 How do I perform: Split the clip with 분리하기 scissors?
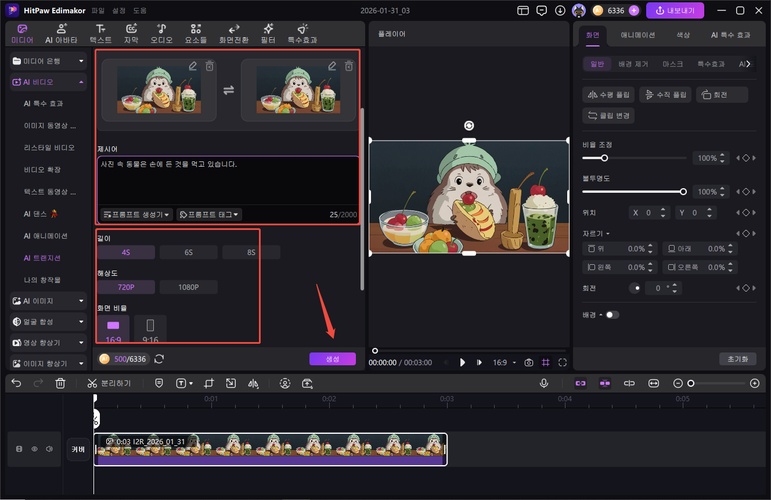point(109,383)
